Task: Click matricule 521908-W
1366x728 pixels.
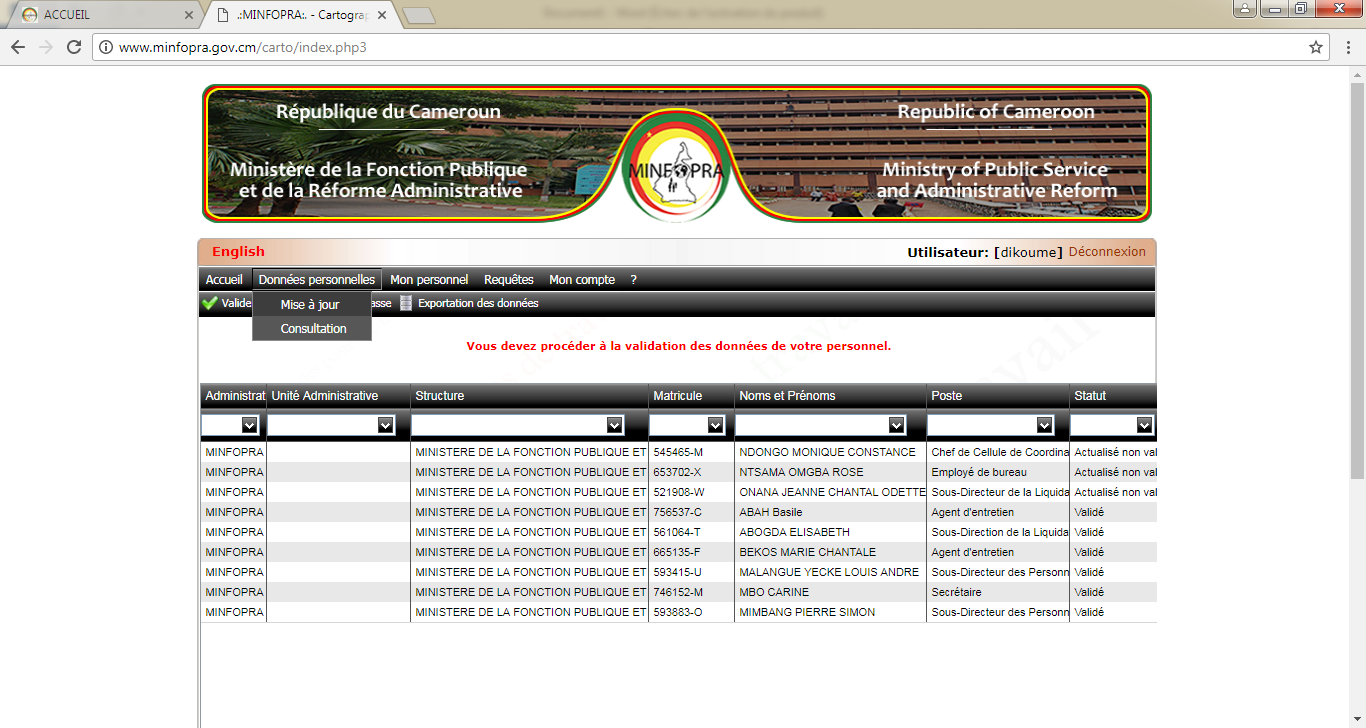Action: (x=679, y=492)
